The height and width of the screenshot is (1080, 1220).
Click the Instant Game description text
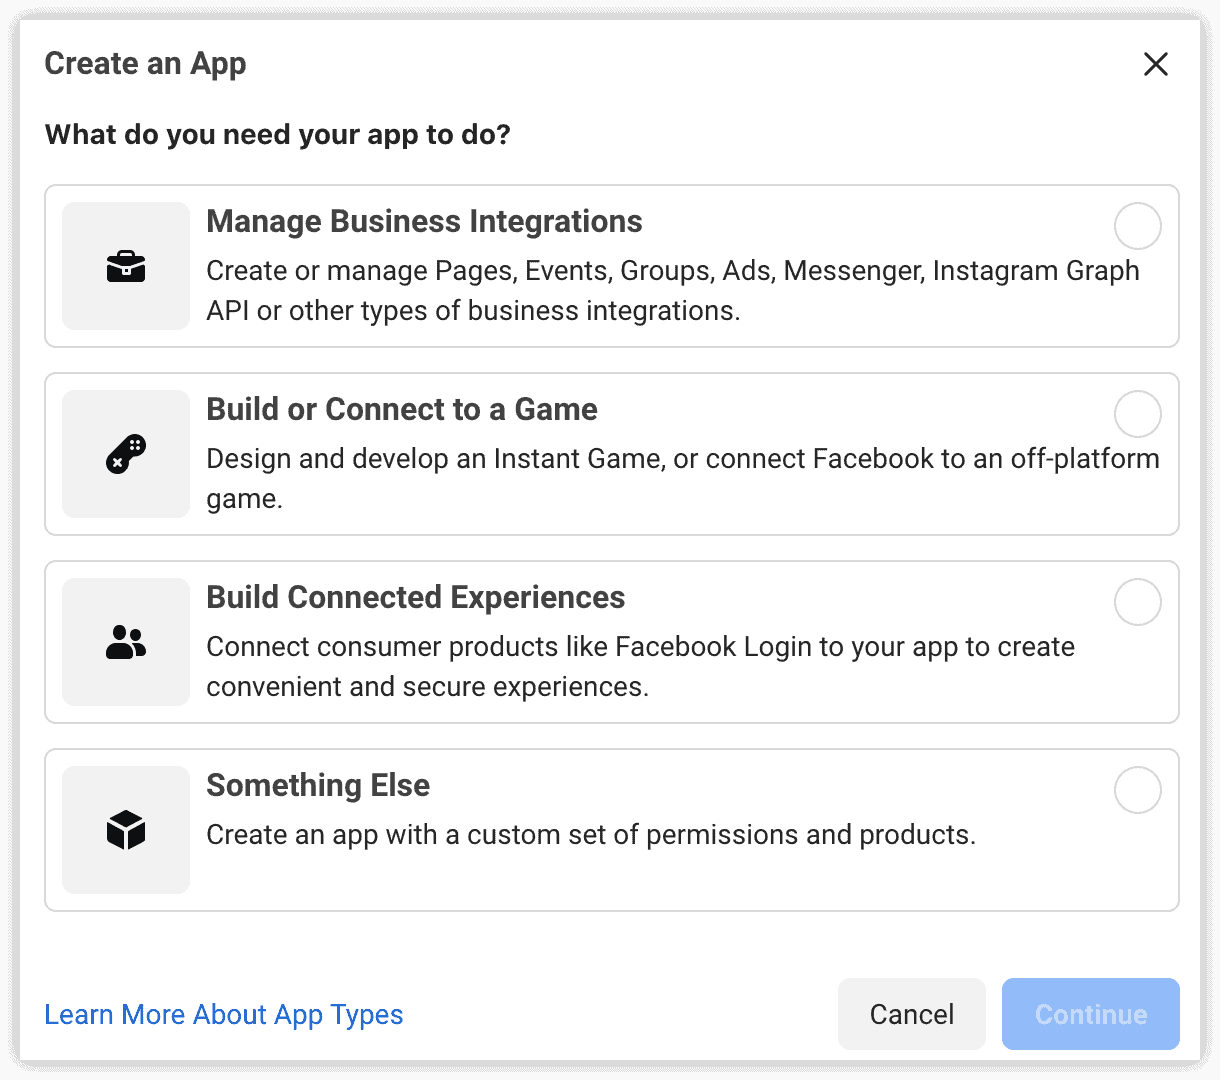coord(683,478)
